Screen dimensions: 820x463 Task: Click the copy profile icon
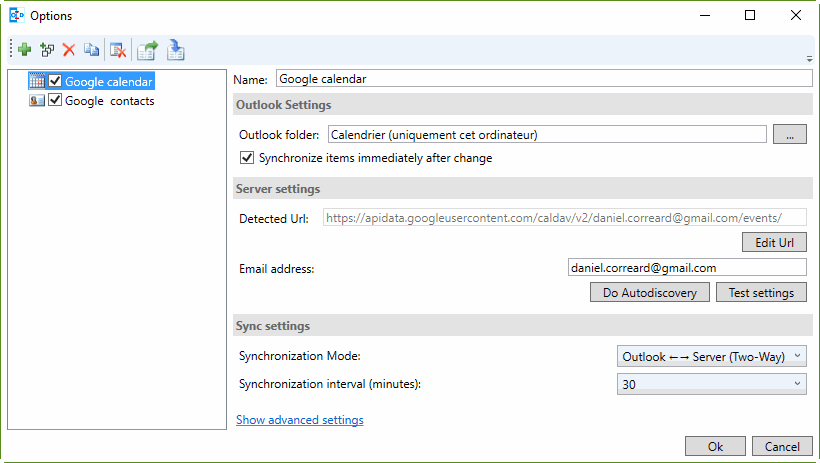[x=91, y=49]
